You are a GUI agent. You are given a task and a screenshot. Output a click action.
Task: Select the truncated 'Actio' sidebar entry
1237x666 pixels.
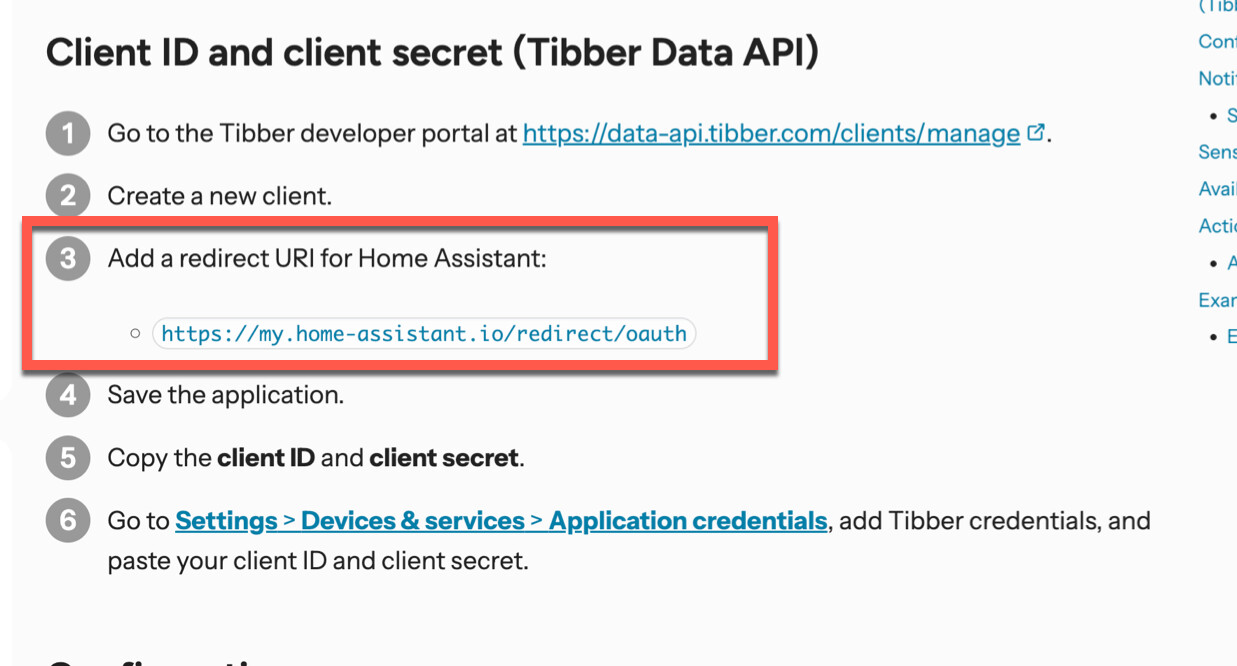click(1217, 226)
